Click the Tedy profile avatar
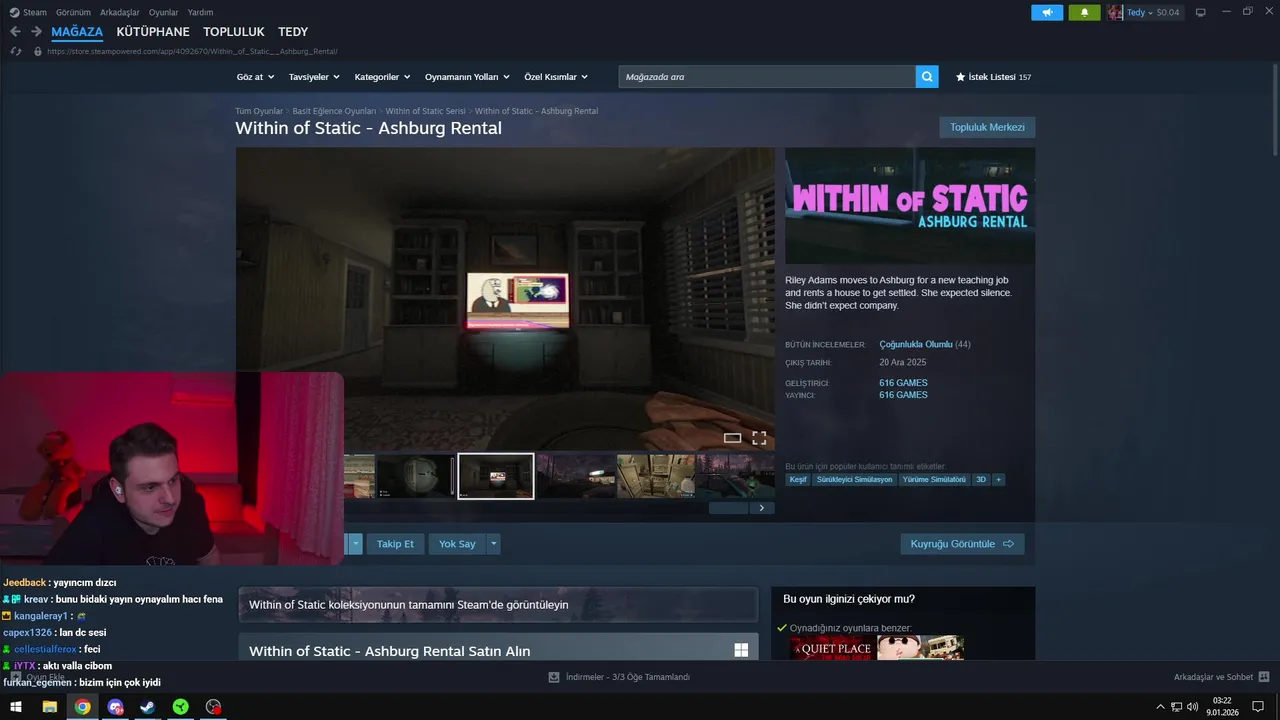 coord(1115,13)
